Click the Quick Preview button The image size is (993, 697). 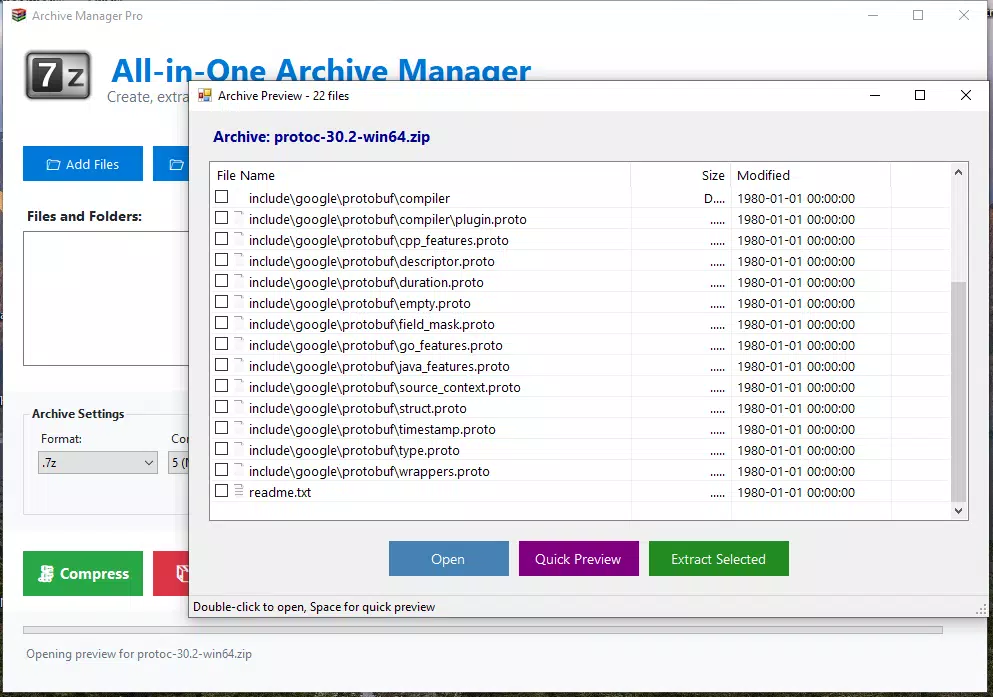[578, 558]
